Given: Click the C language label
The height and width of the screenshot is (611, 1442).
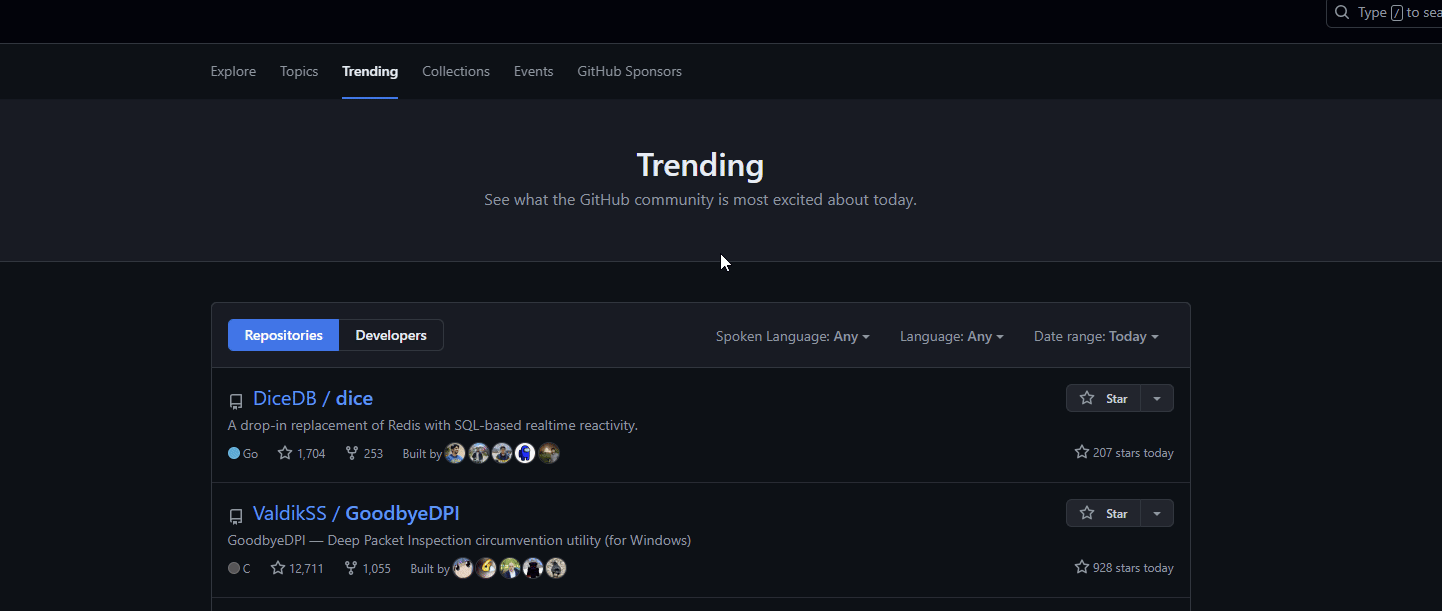Looking at the screenshot, I should [x=239, y=568].
